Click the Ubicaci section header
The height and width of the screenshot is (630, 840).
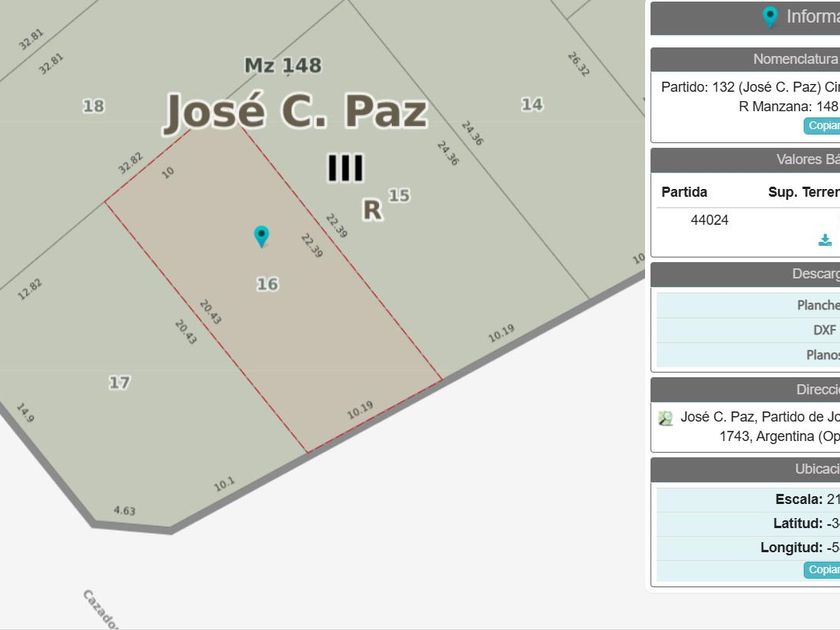pos(745,469)
